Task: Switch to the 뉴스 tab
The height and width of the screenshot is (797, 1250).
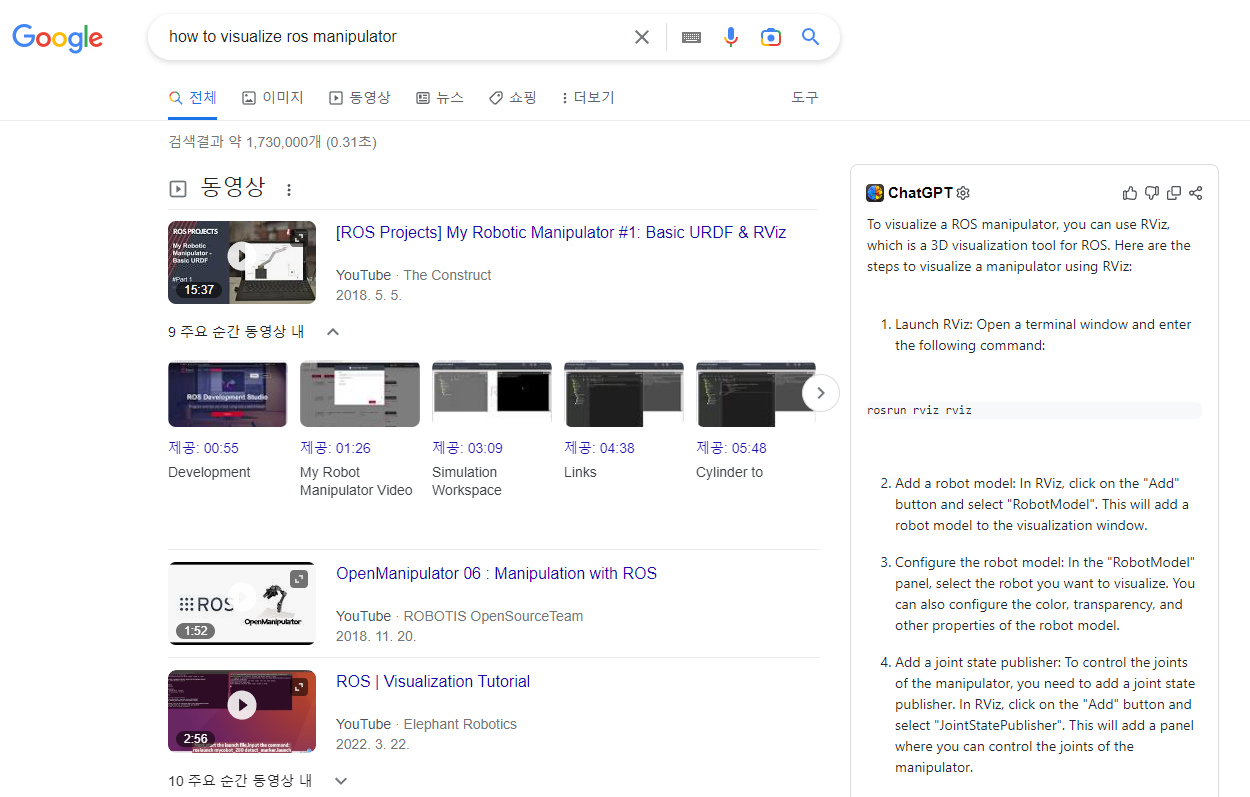Action: click(440, 98)
